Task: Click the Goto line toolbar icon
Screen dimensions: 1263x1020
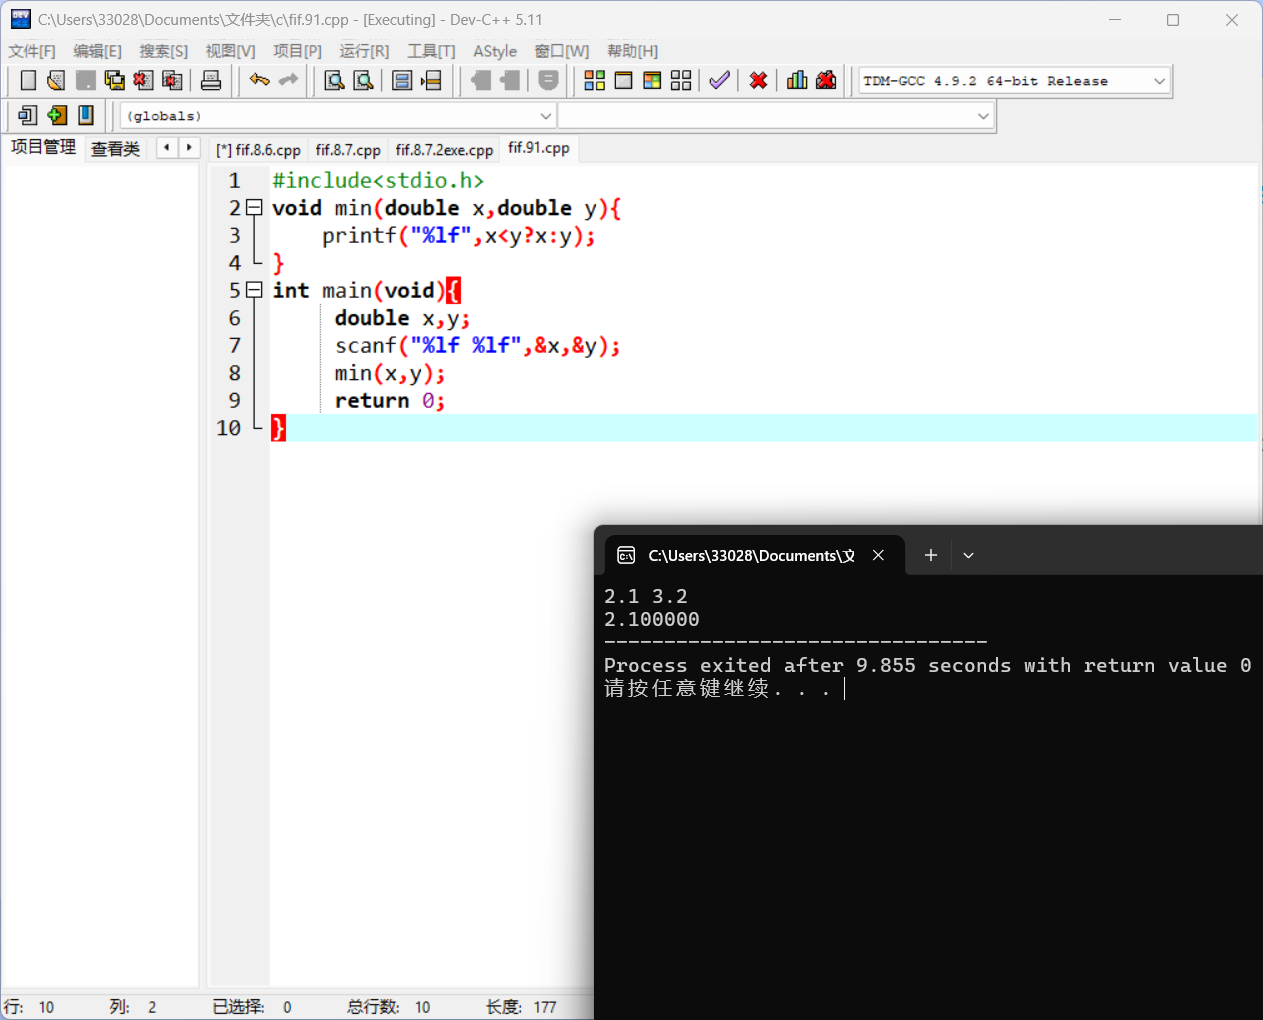Action: coord(431,80)
